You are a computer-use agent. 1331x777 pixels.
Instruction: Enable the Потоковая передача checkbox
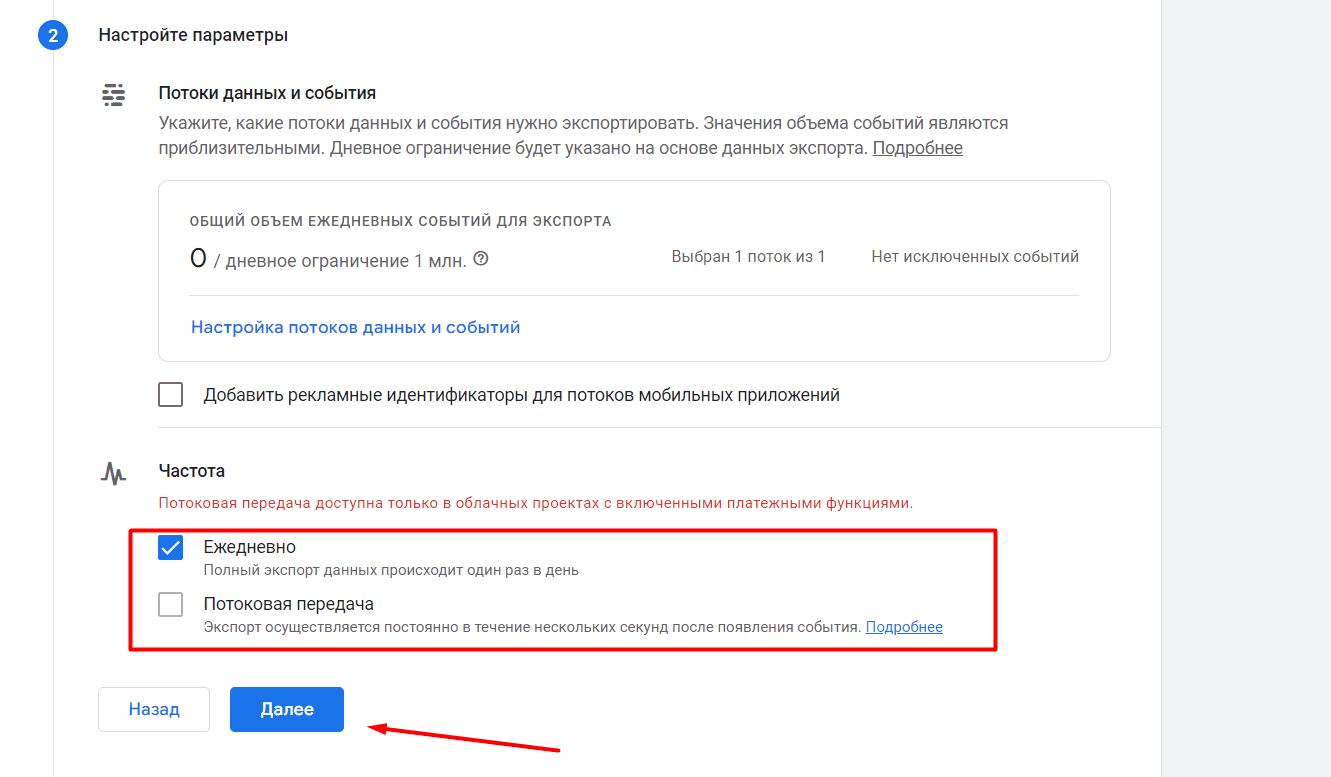[171, 604]
